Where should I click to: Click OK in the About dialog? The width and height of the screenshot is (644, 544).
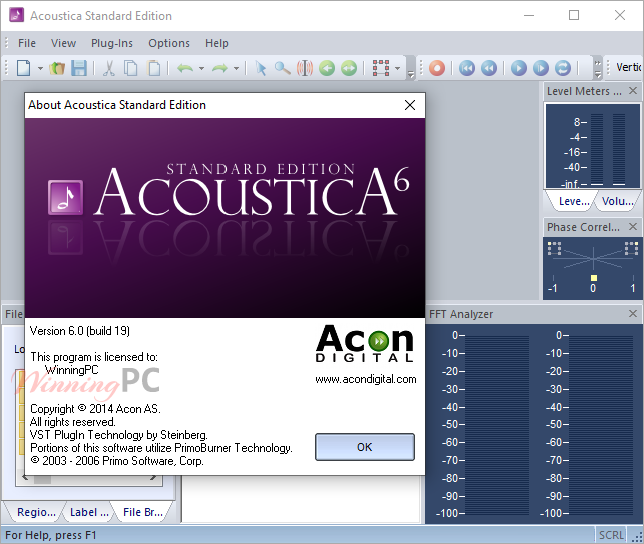tap(365, 447)
